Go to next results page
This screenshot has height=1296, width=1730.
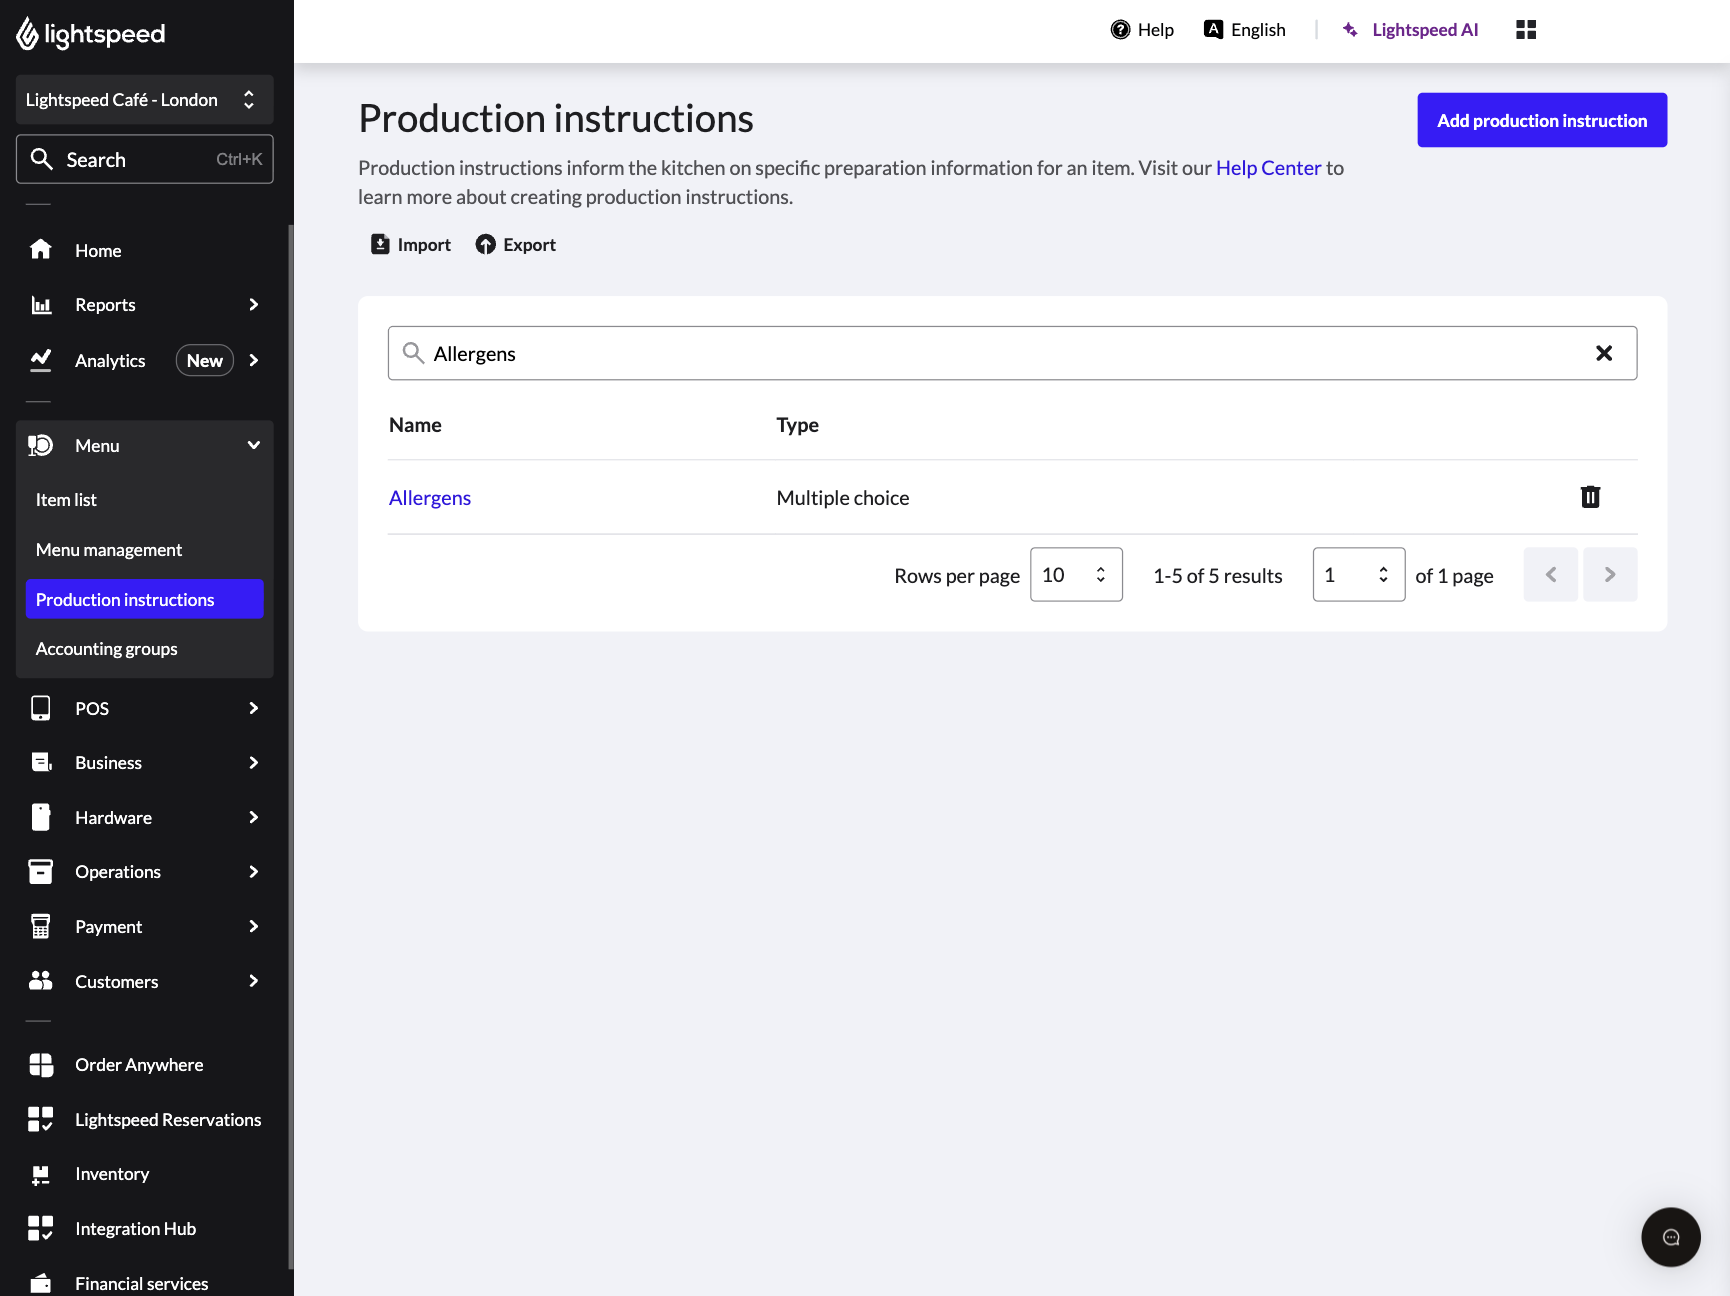[1610, 575]
